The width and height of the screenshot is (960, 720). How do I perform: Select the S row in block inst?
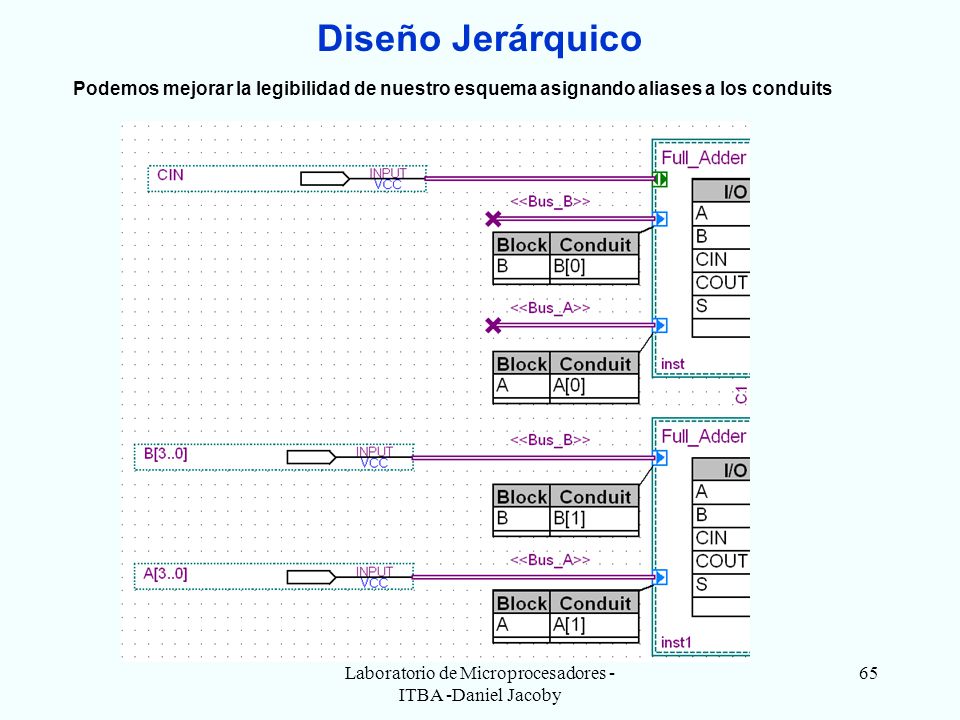pyautogui.click(x=721, y=306)
